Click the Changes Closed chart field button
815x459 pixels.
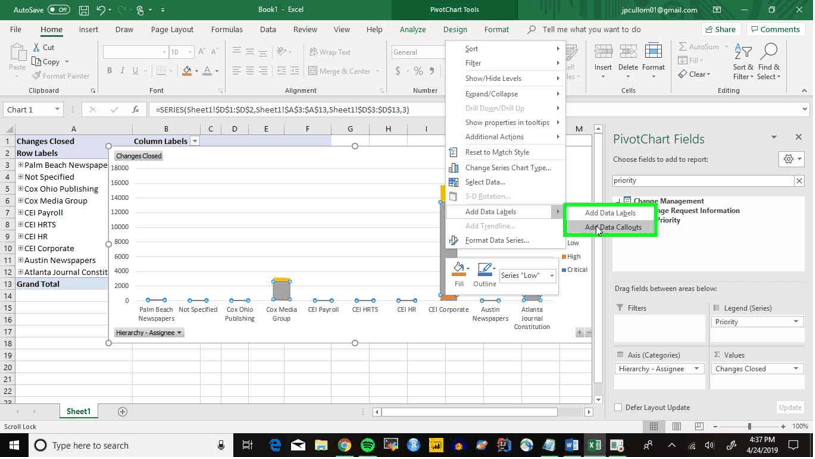[138, 156]
